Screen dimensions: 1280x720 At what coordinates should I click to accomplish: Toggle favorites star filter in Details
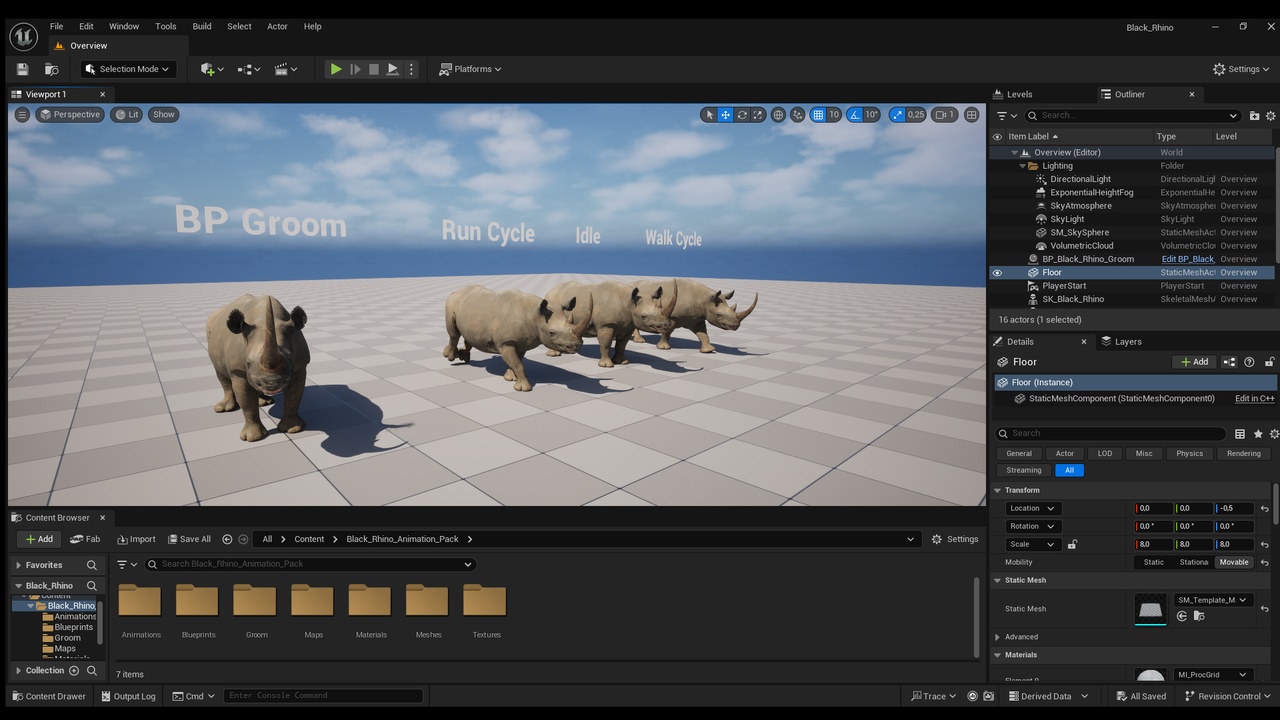pyautogui.click(x=1258, y=434)
